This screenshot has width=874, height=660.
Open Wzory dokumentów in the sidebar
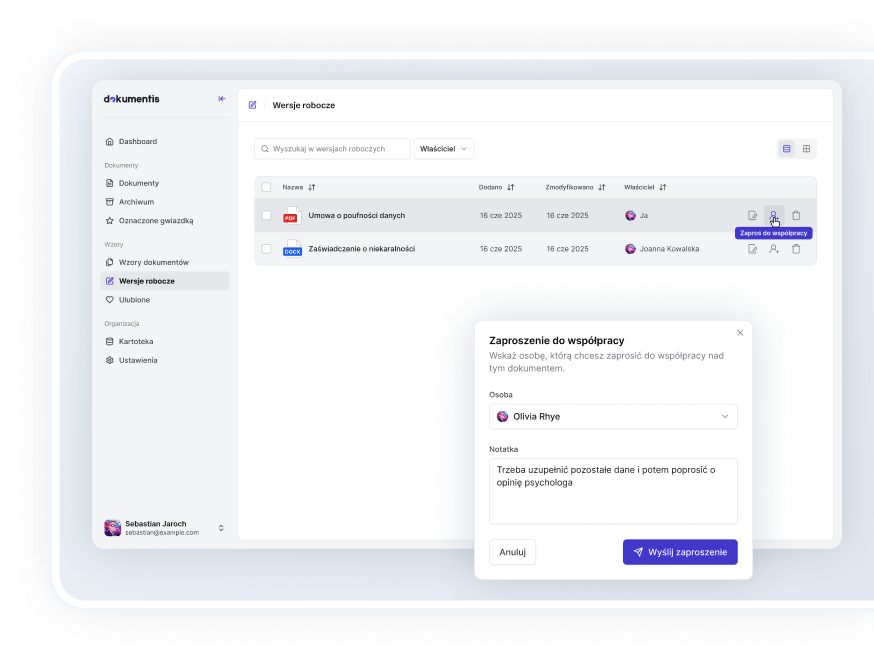click(153, 262)
